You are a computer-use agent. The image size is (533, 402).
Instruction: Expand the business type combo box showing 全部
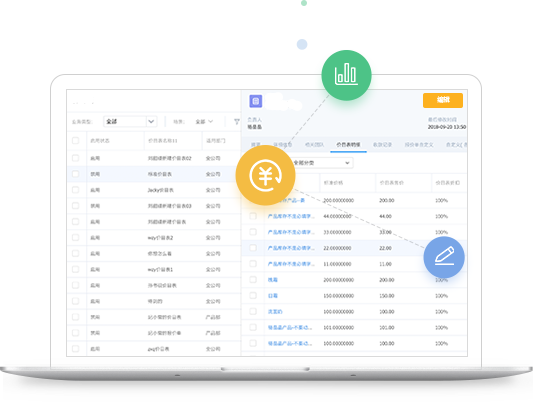click(x=130, y=121)
